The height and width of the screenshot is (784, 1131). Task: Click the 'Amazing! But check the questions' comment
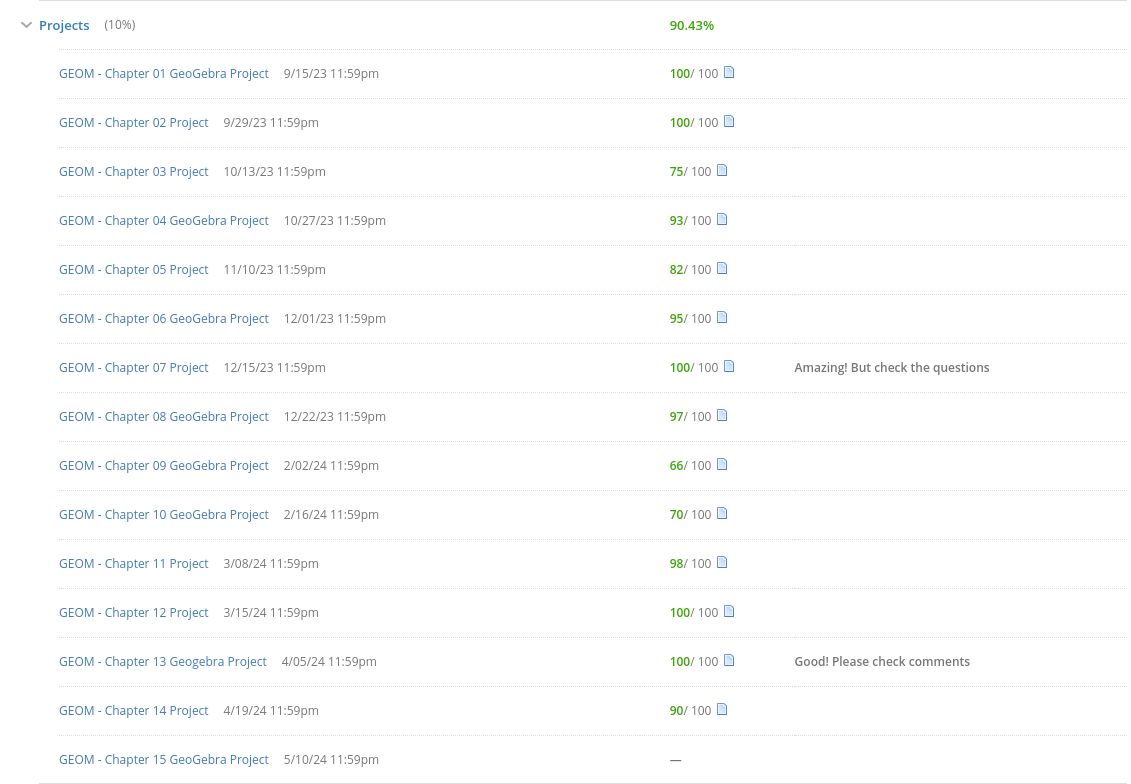pos(891,368)
